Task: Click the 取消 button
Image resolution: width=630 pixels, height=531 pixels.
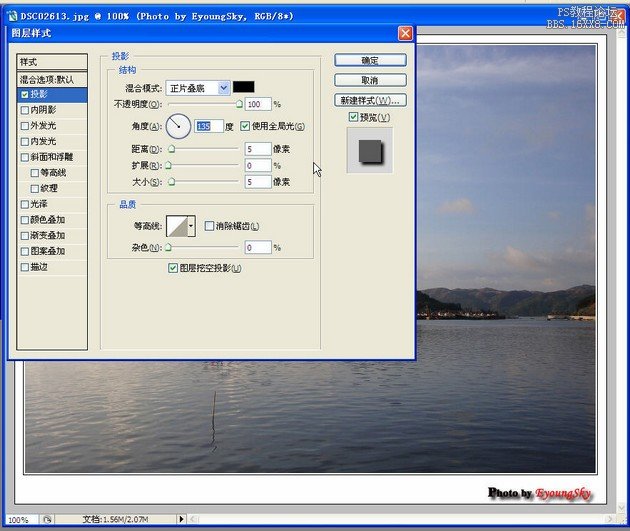Action: click(x=370, y=80)
